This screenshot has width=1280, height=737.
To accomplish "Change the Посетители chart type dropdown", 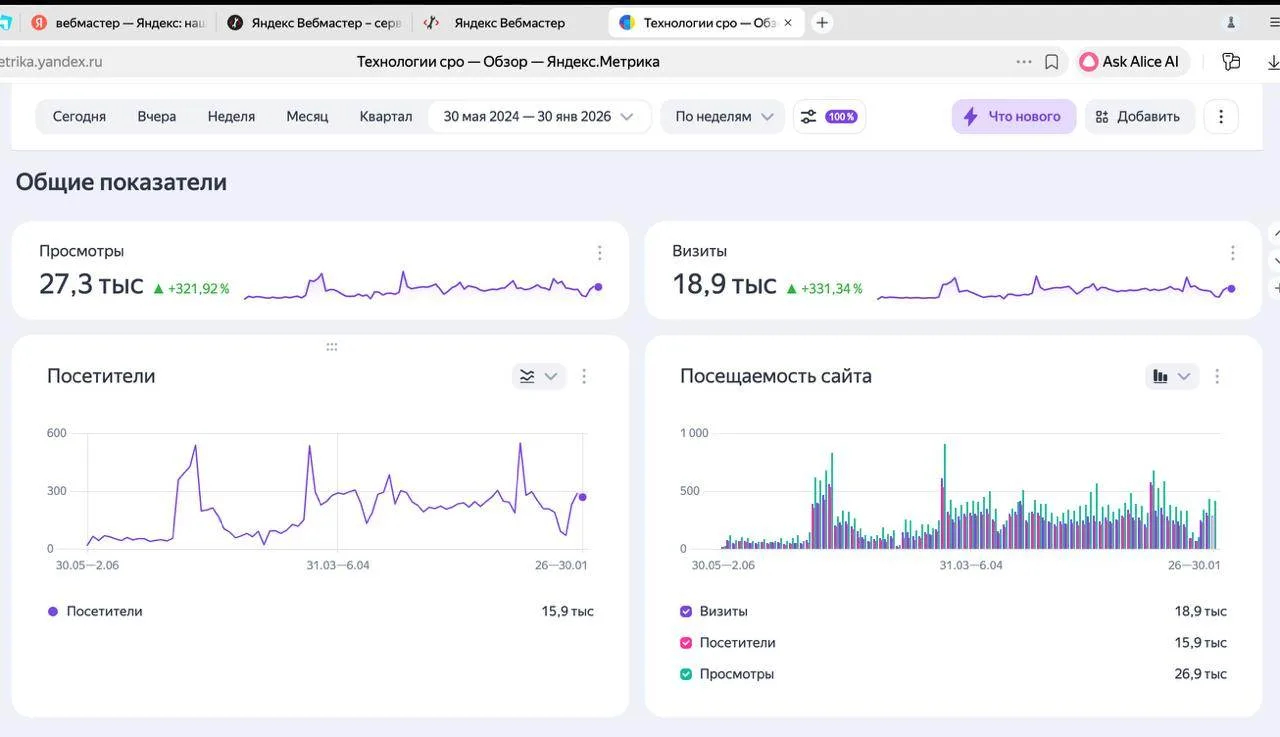I will [538, 376].
